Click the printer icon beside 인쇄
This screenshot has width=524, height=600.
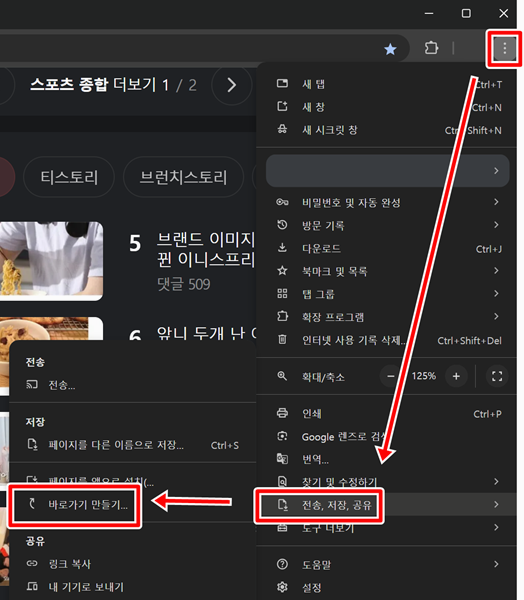[x=282, y=413]
